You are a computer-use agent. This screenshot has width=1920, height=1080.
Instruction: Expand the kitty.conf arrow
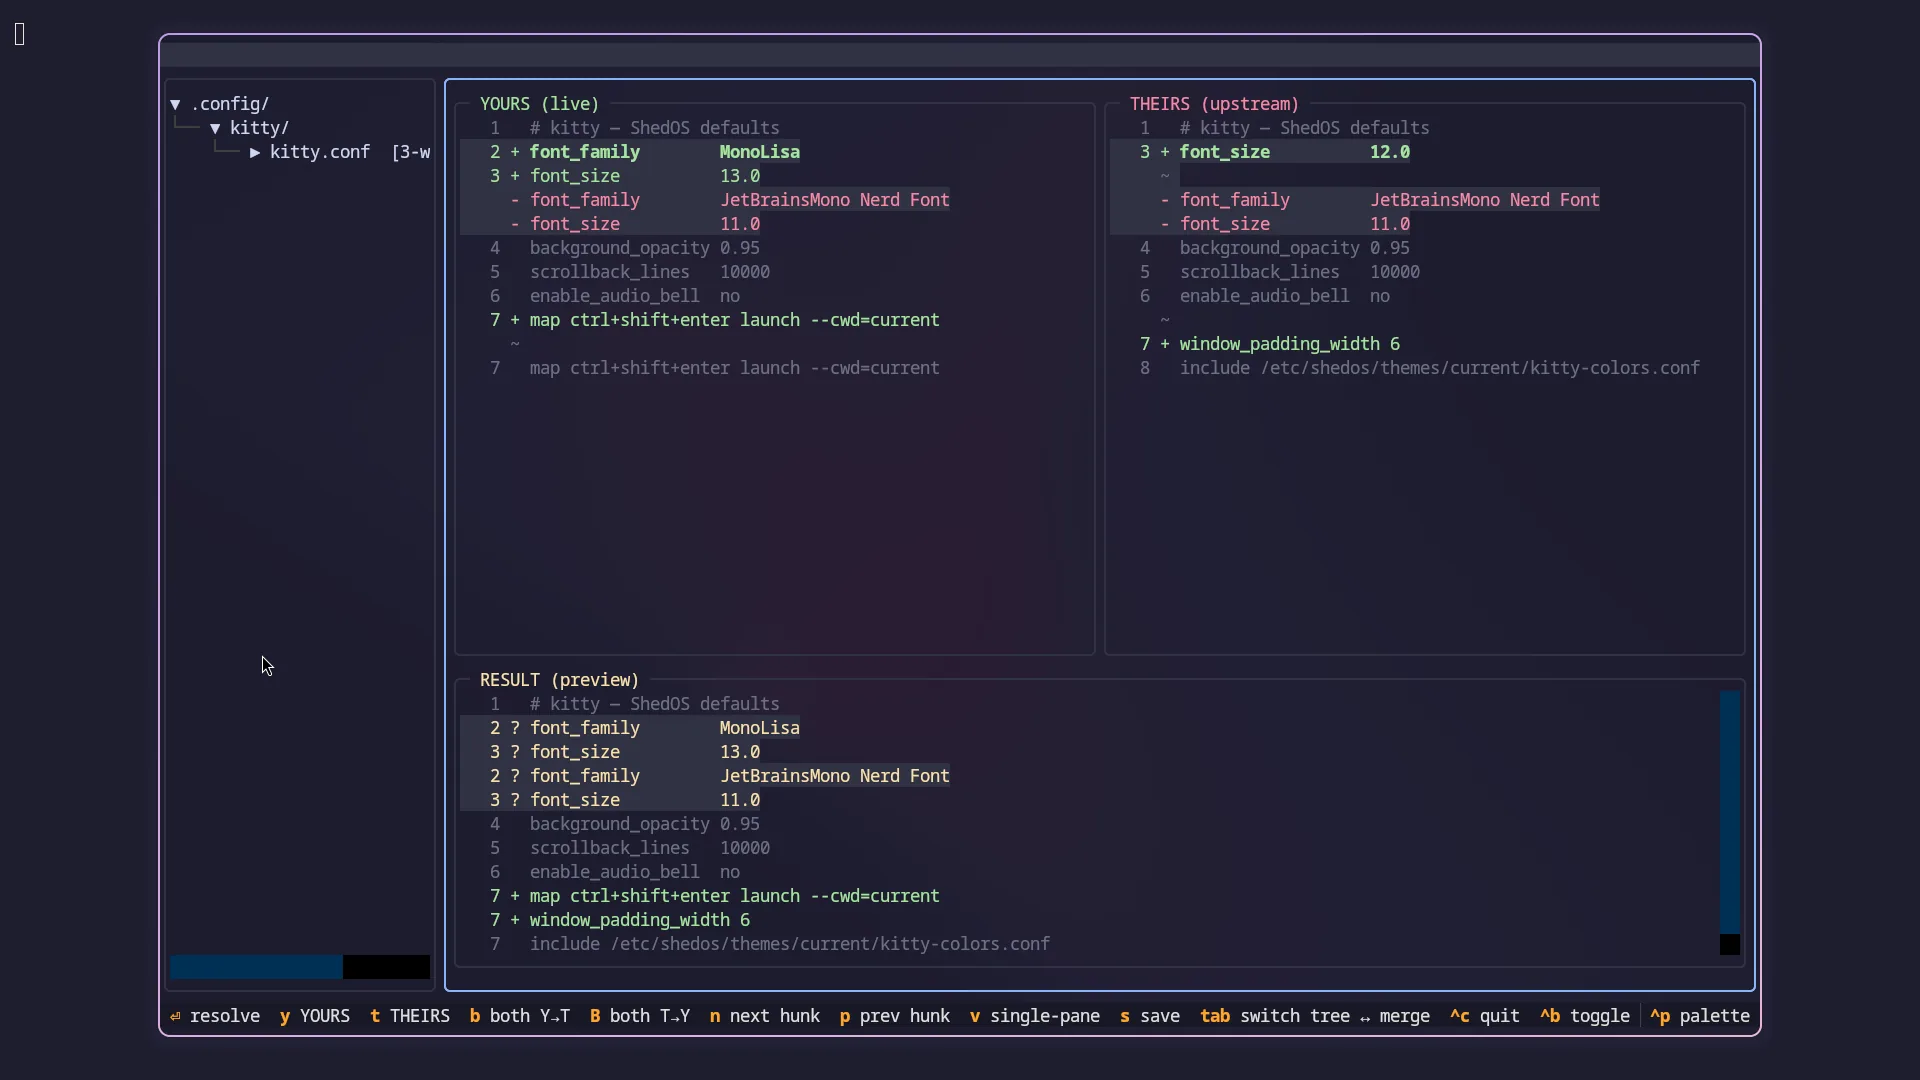255,152
